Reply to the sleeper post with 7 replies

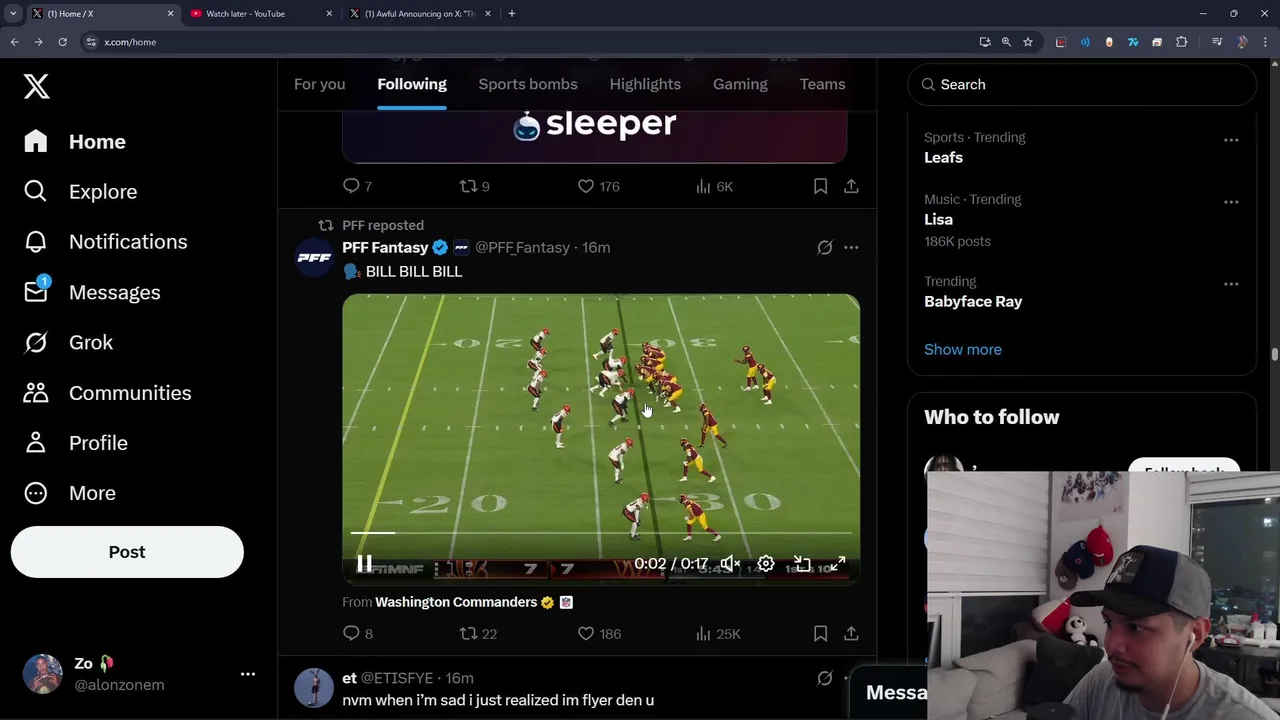pyautogui.click(x=357, y=186)
